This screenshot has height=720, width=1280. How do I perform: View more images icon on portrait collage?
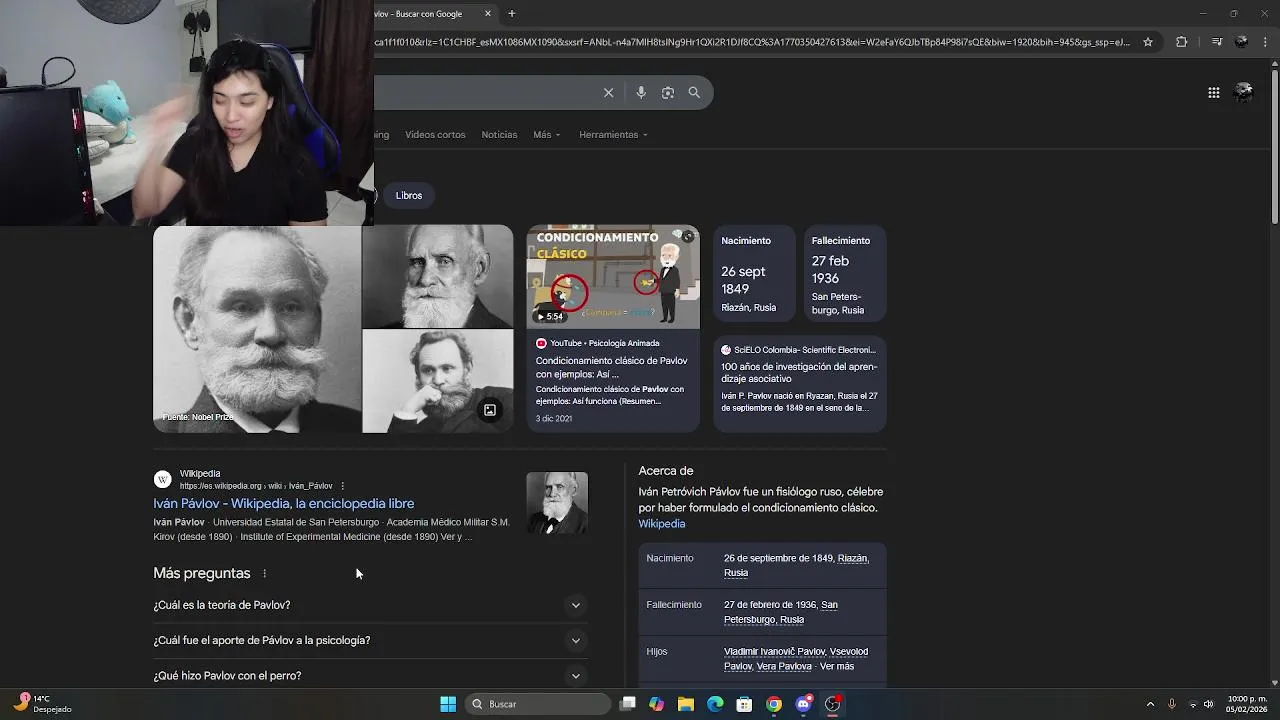tap(490, 410)
